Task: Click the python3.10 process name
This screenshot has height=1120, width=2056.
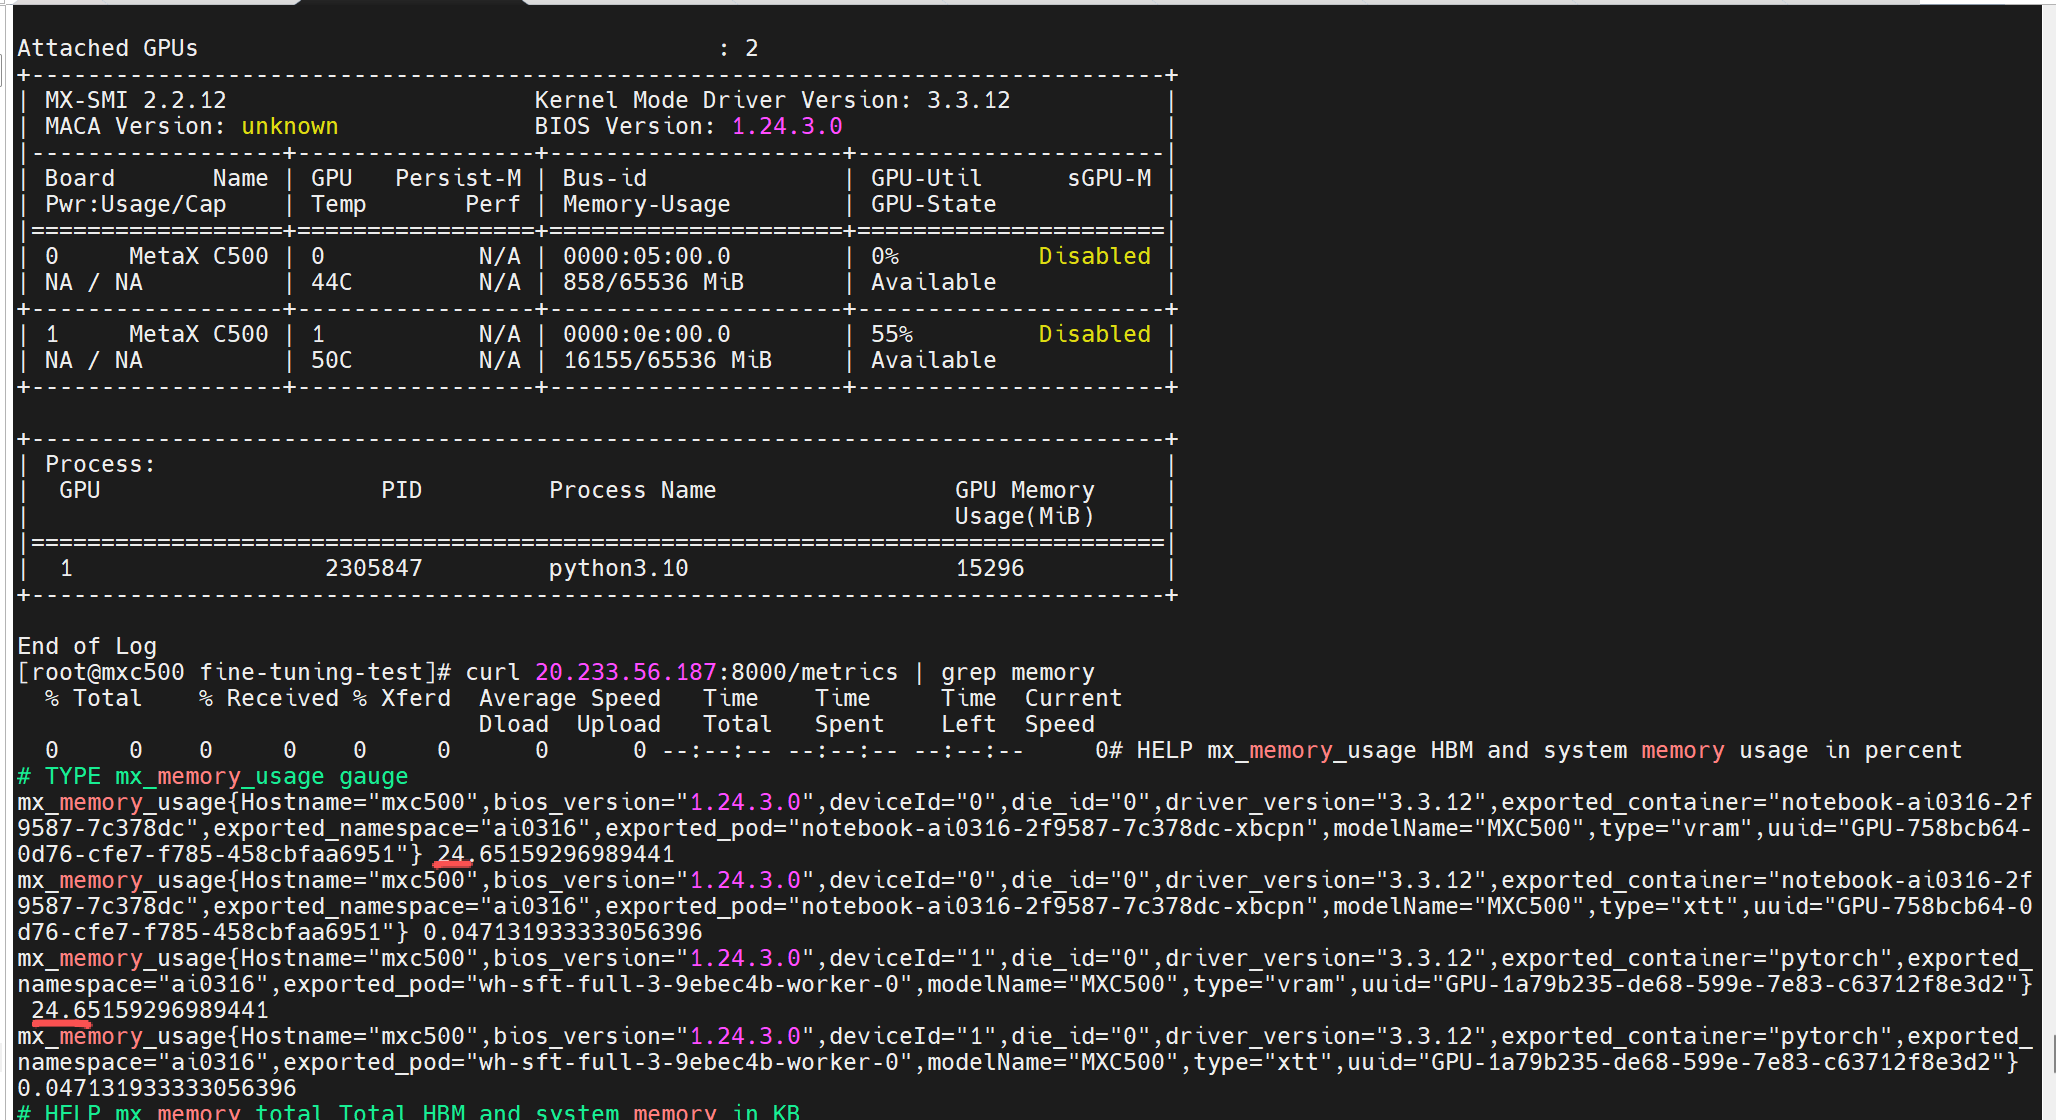Action: 618,568
